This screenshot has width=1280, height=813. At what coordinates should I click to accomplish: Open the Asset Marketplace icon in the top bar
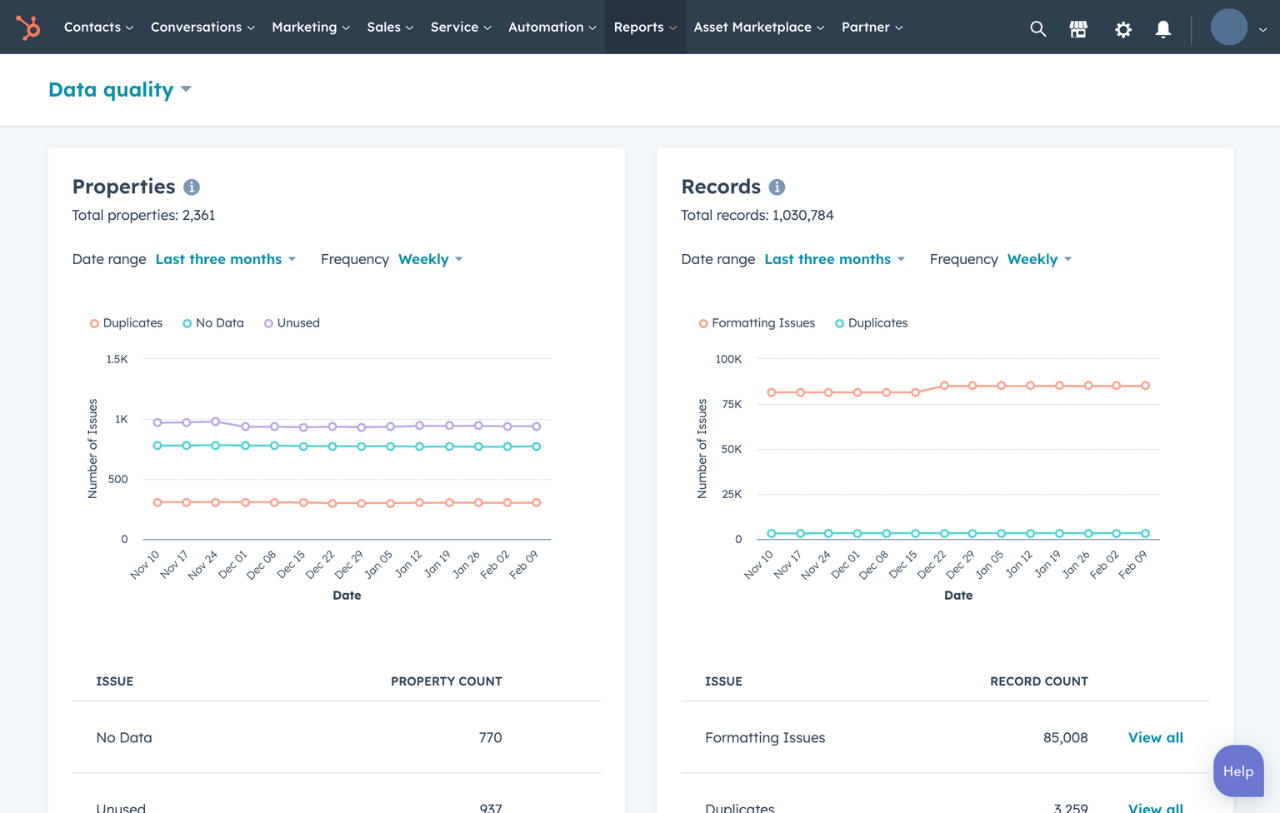tap(1078, 28)
